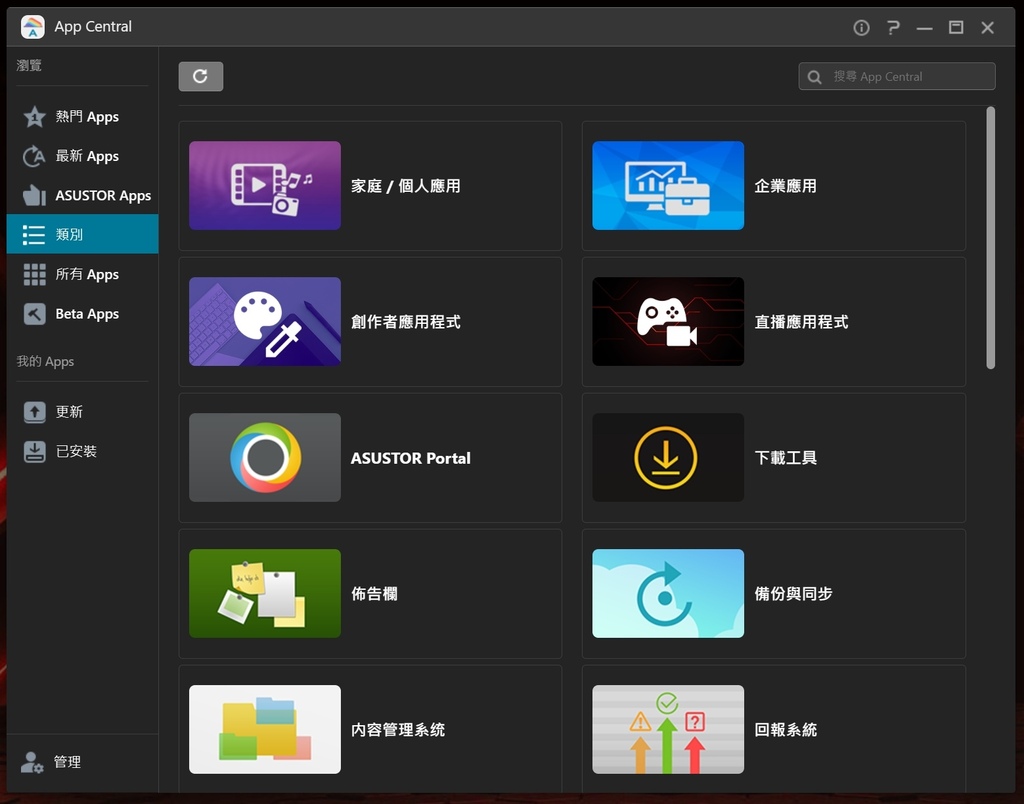Open 已安裝 menu item

tap(82, 451)
